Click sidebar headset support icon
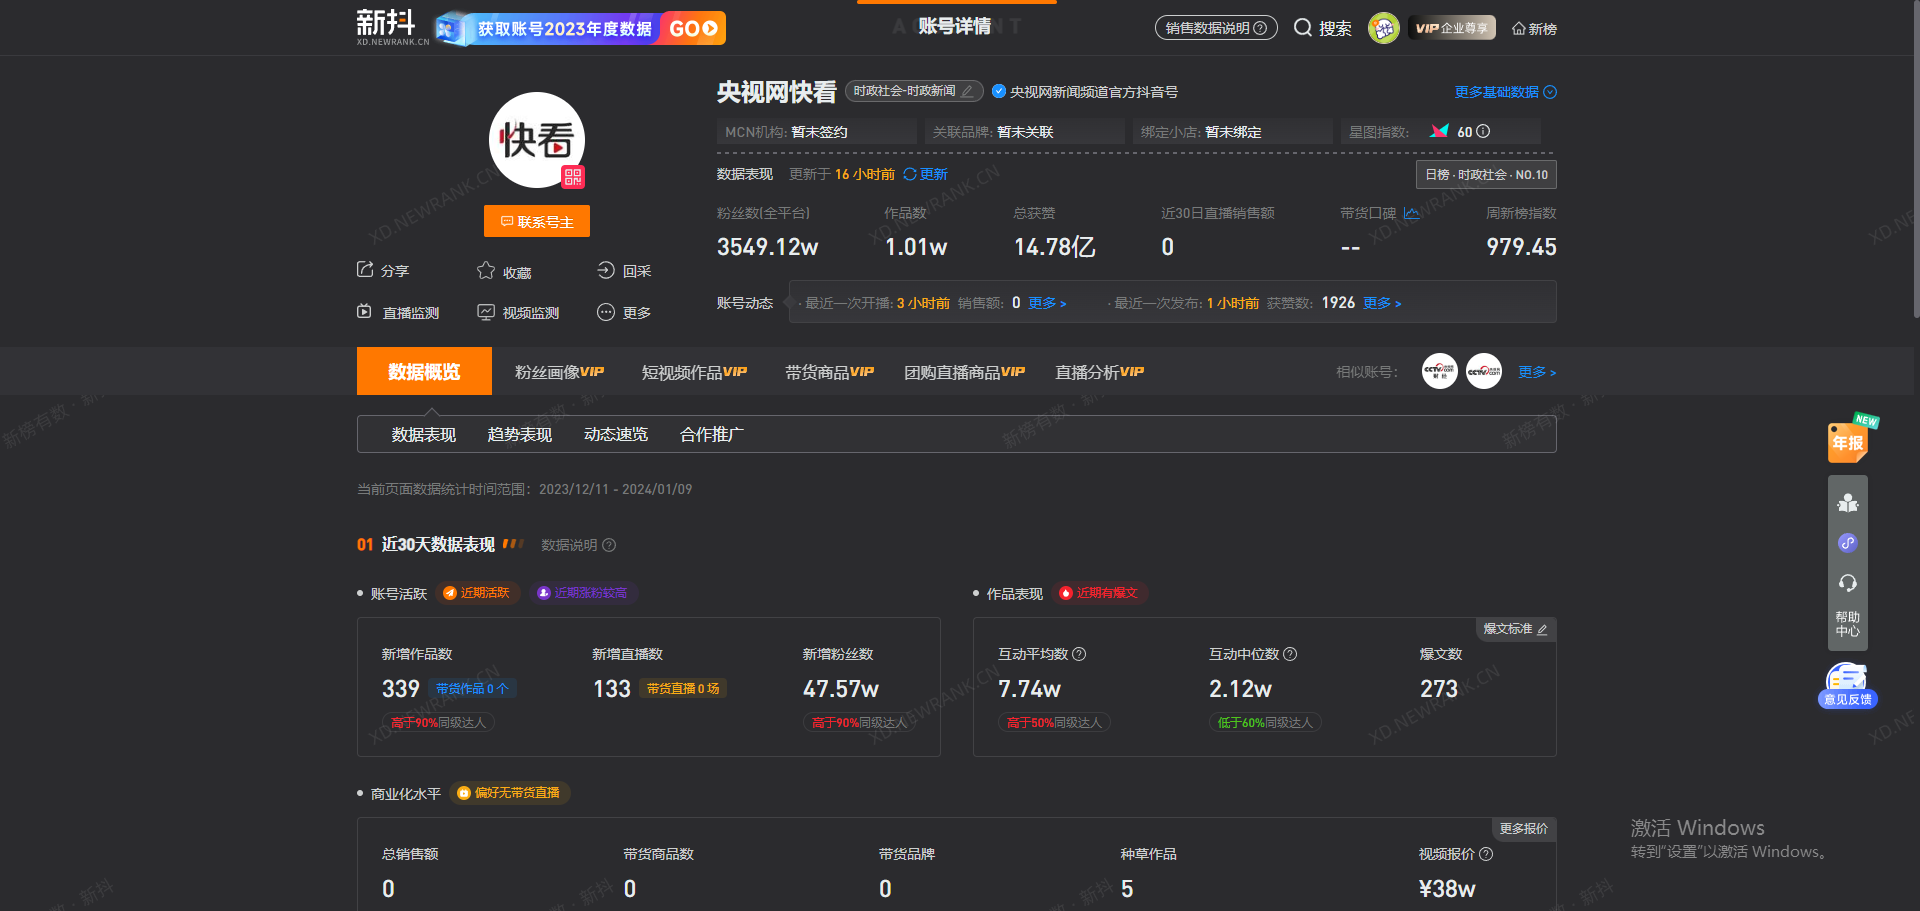The width and height of the screenshot is (1920, 911). (1848, 583)
